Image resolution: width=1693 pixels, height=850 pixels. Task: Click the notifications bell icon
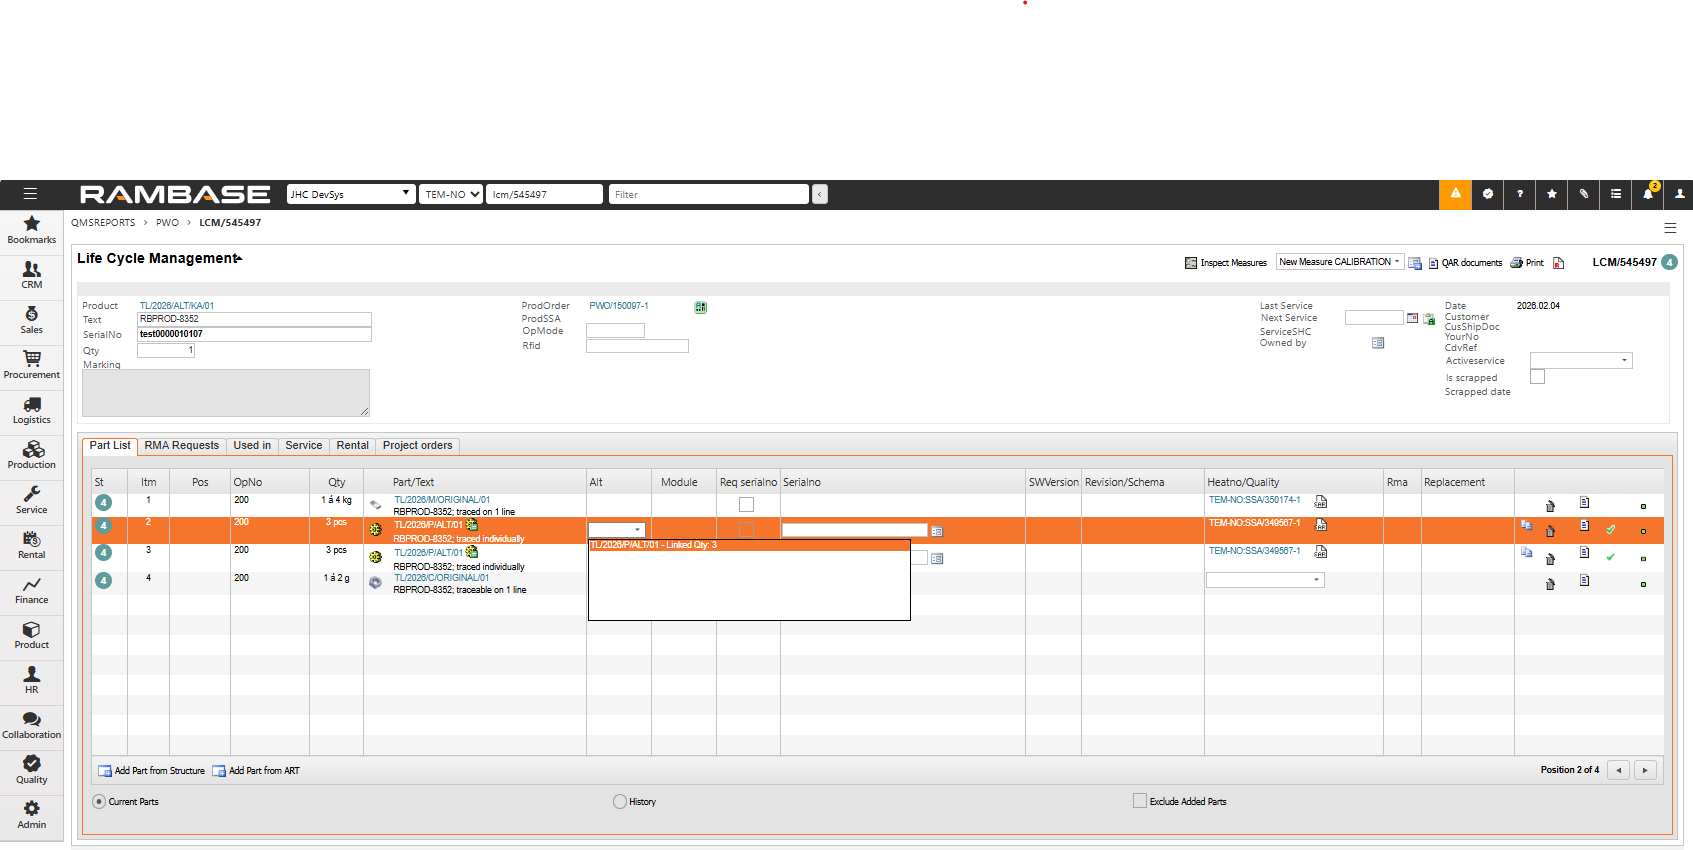(x=1647, y=194)
